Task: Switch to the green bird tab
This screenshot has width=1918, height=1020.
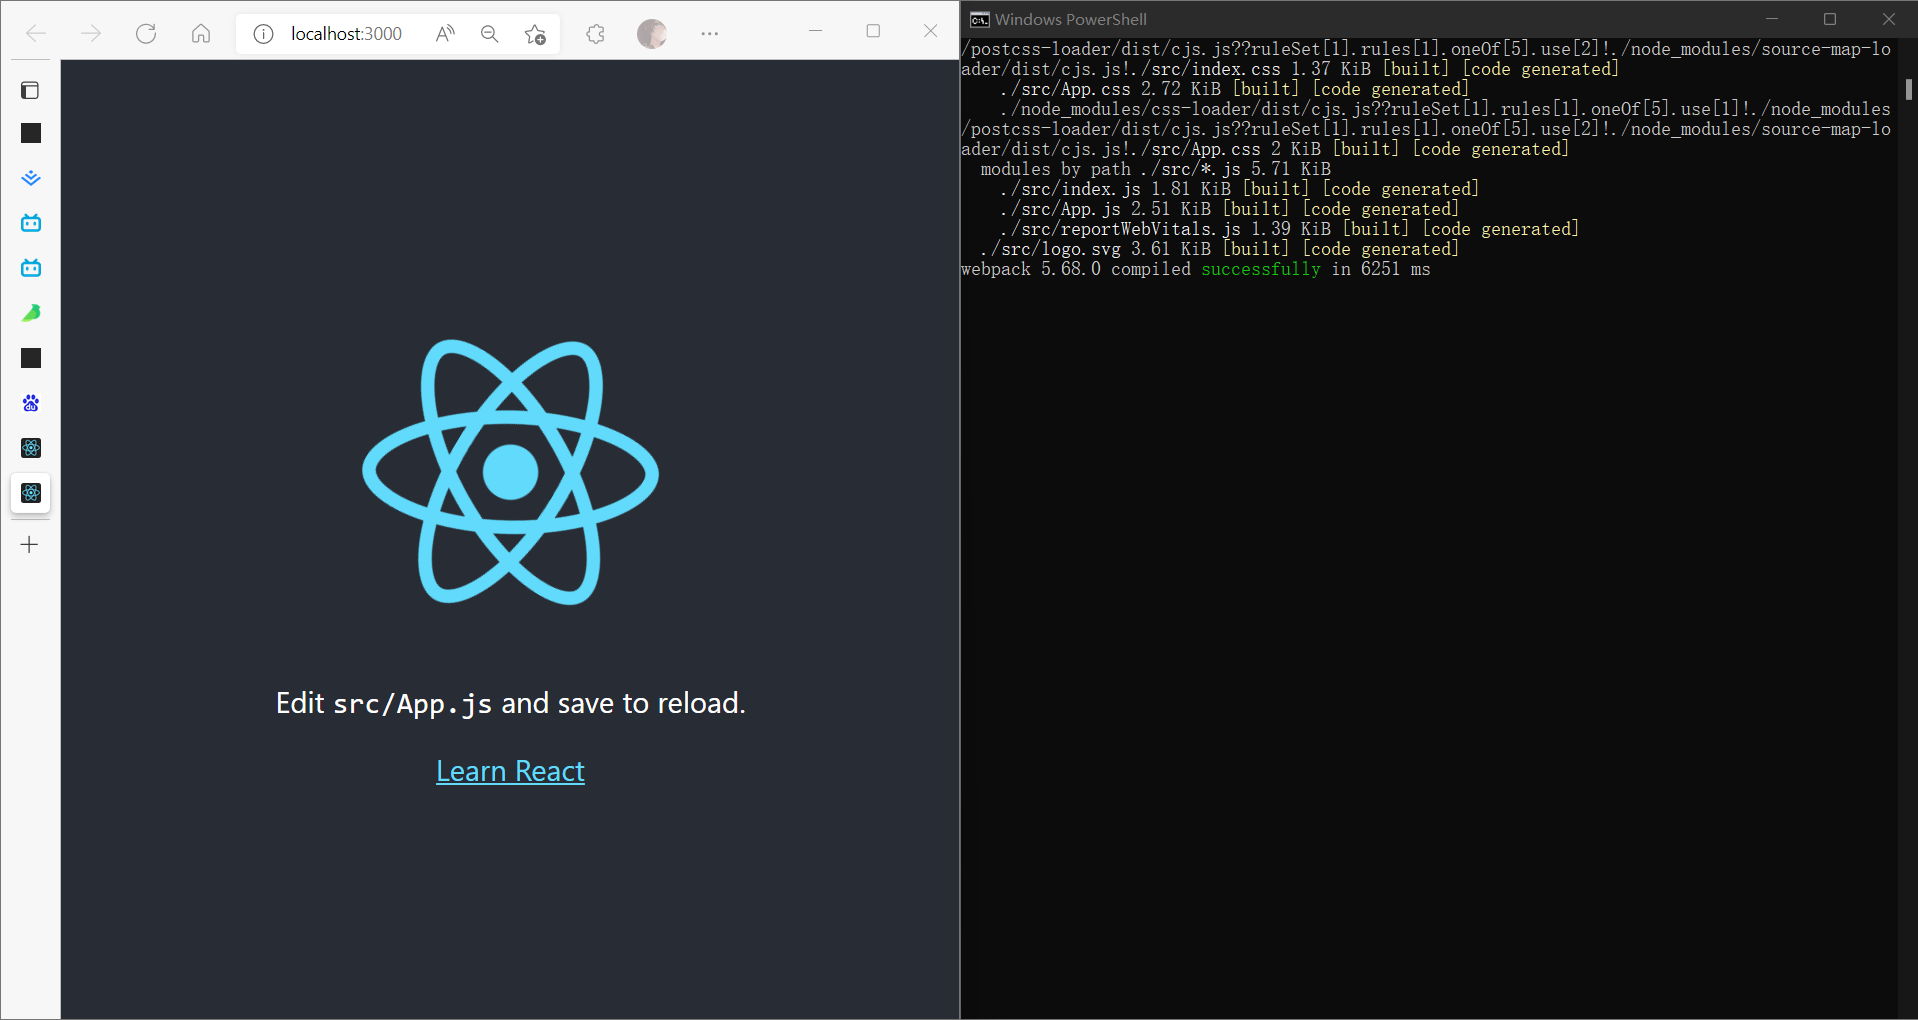Action: [x=31, y=313]
